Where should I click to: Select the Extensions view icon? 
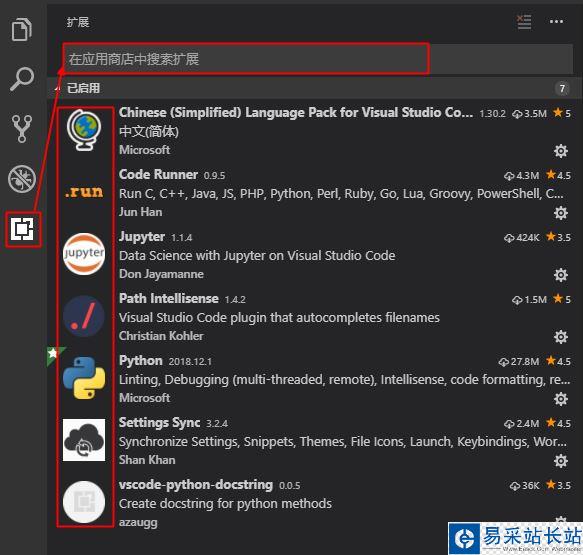(x=22, y=229)
